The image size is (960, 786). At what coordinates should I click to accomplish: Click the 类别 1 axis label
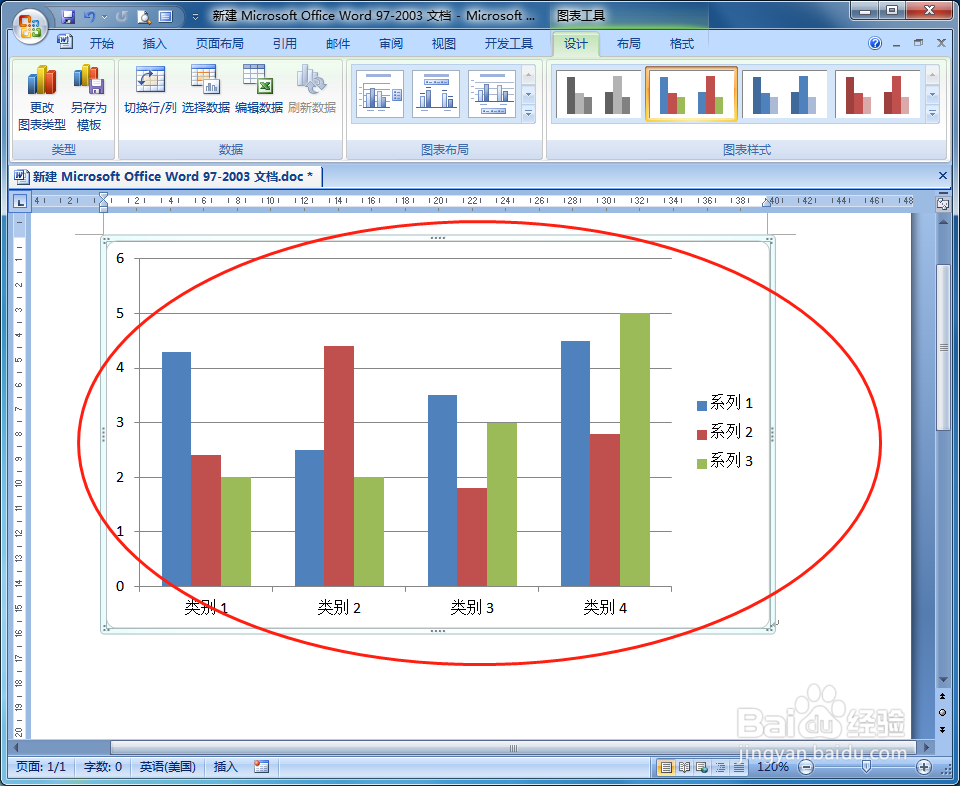coord(206,607)
